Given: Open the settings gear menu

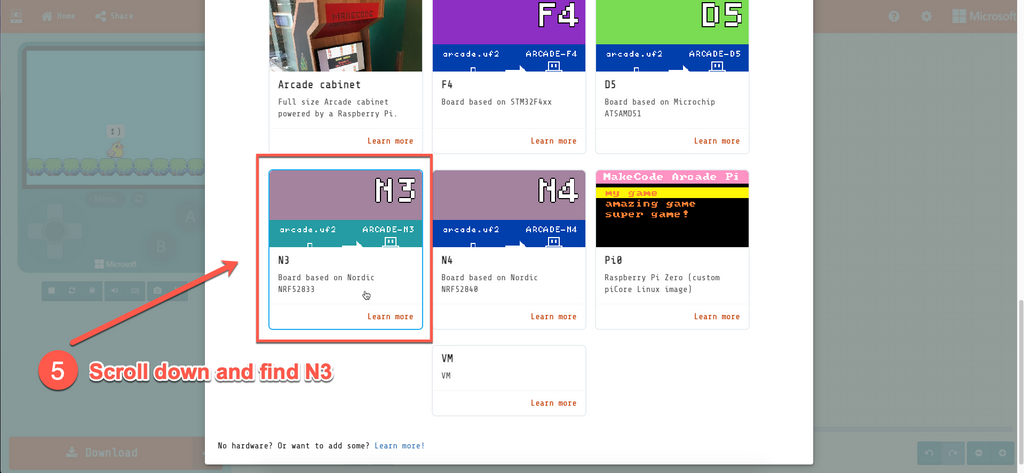Looking at the screenshot, I should coord(926,16).
